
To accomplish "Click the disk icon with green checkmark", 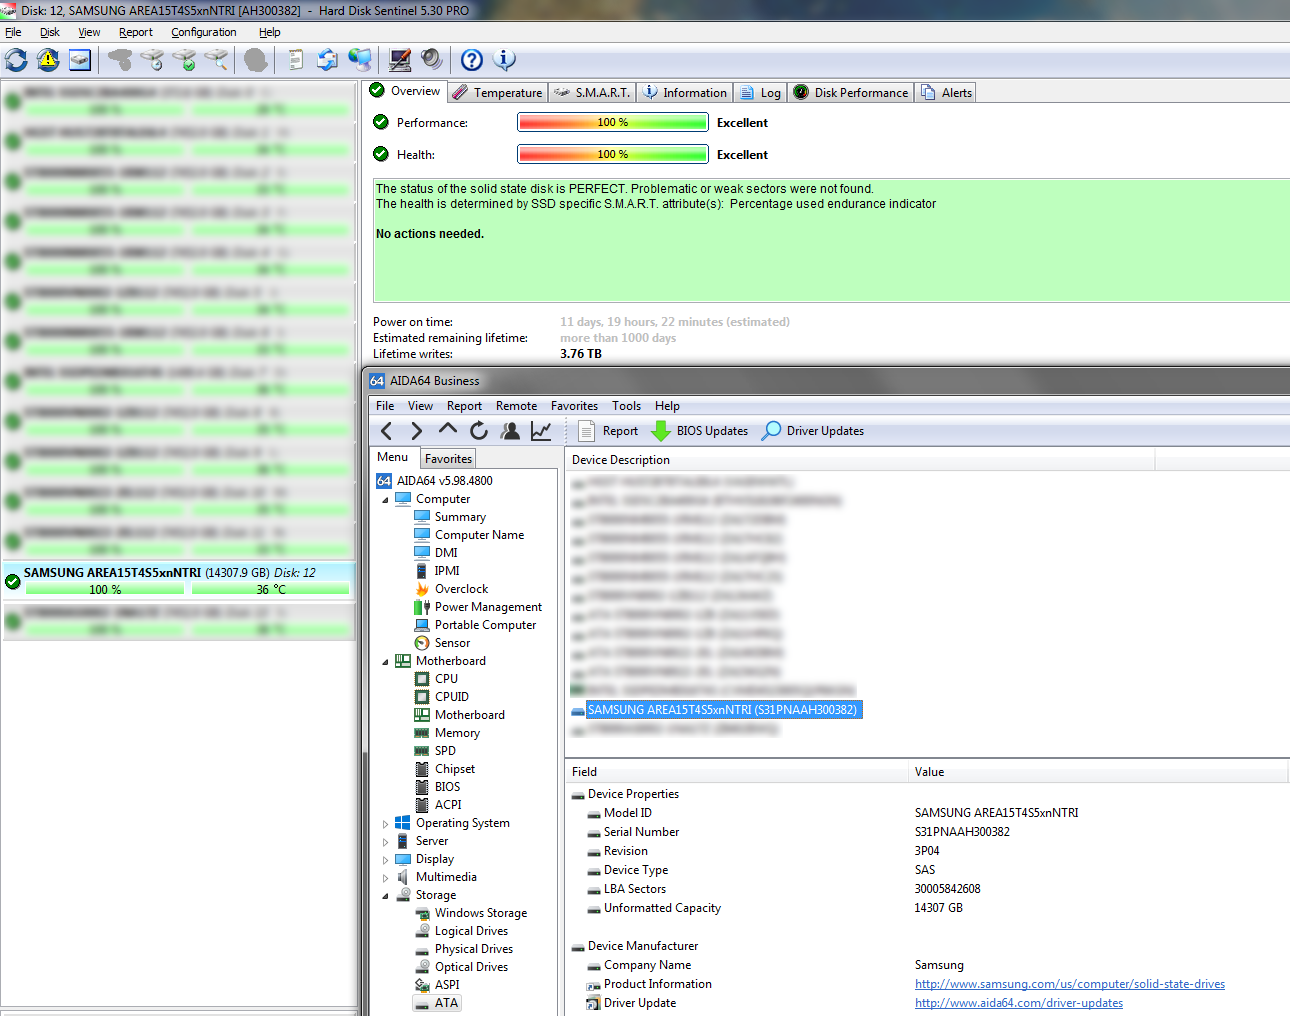I will [x=184, y=60].
